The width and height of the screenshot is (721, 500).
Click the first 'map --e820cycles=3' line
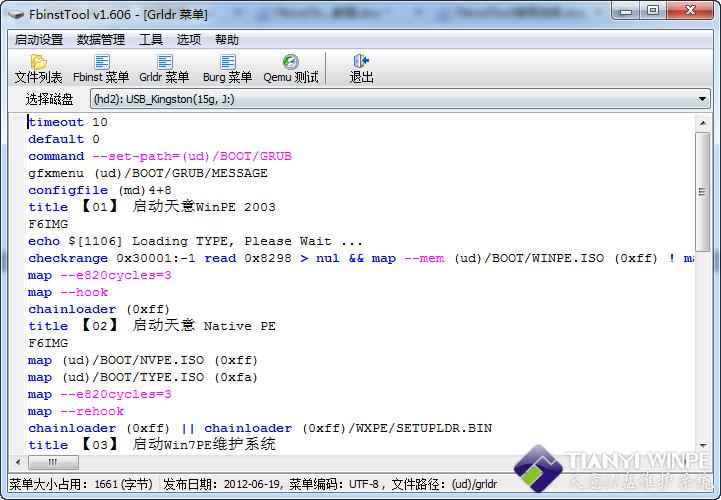tap(100, 275)
